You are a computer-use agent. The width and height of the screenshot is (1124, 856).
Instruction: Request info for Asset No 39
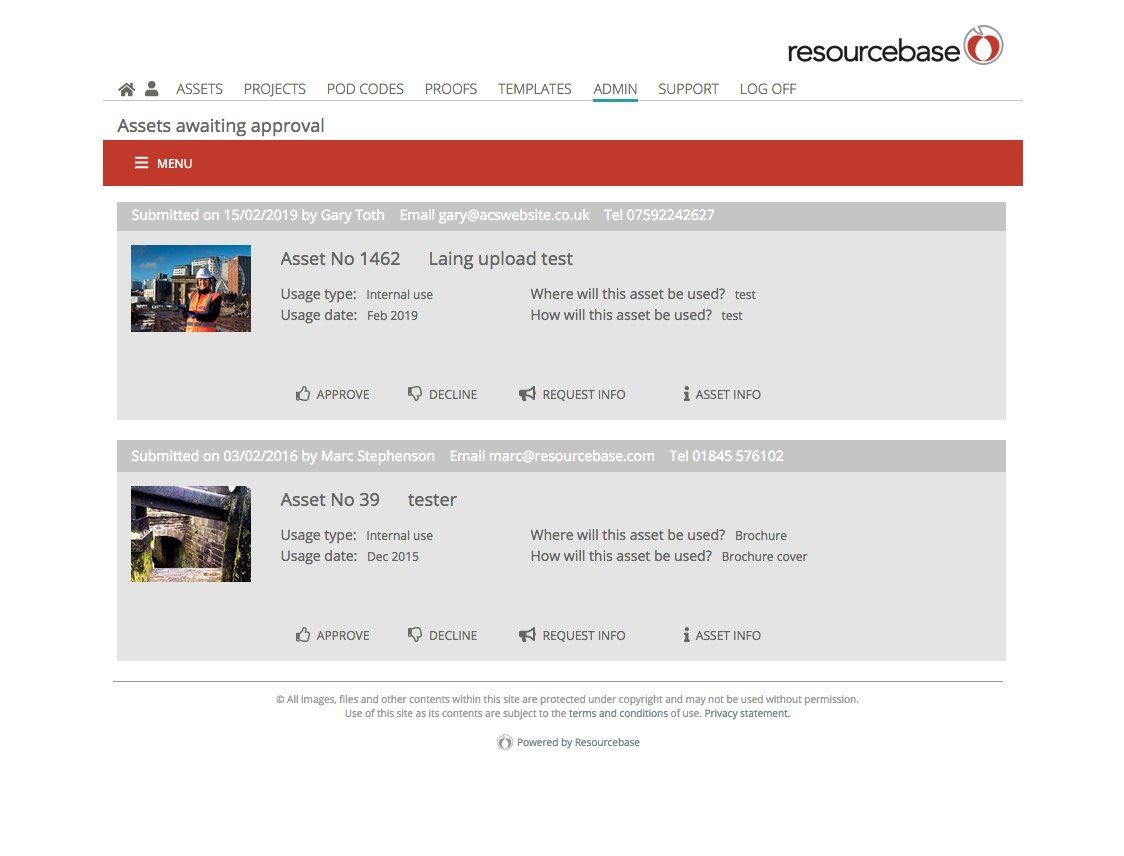(572, 635)
